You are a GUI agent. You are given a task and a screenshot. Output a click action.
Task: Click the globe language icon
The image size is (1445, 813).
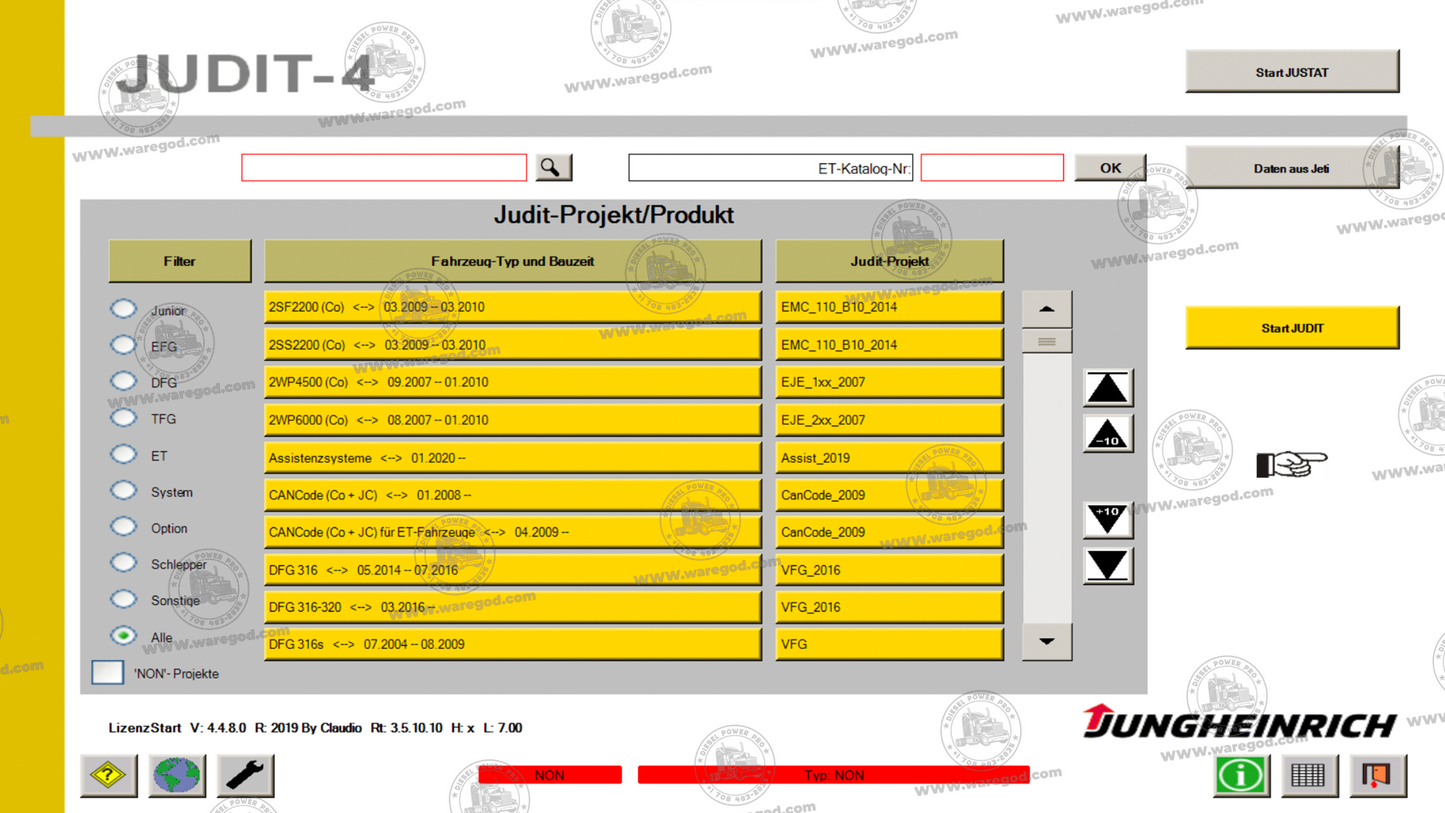click(177, 775)
